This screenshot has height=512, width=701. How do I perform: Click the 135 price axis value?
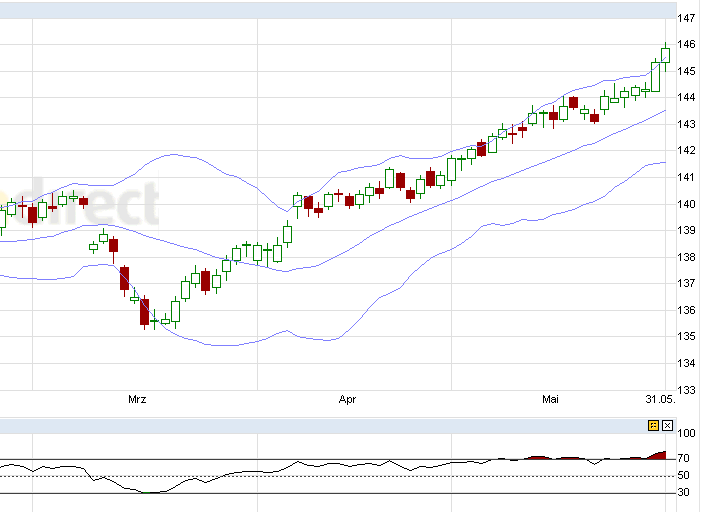point(686,336)
